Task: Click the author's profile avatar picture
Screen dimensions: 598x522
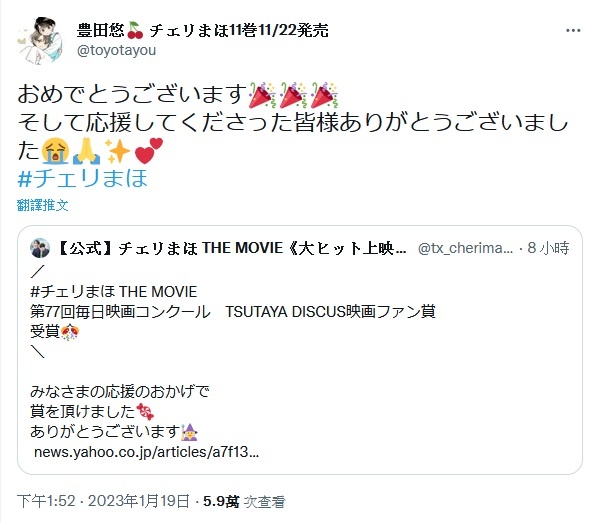Action: tap(41, 40)
